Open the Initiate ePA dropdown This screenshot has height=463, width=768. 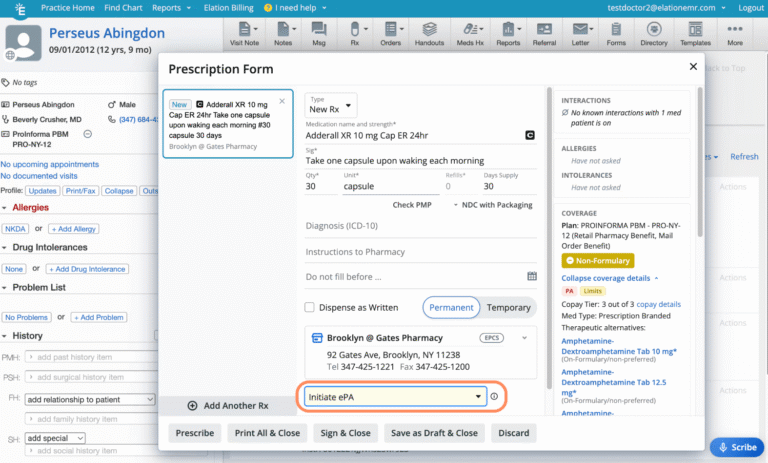point(395,396)
